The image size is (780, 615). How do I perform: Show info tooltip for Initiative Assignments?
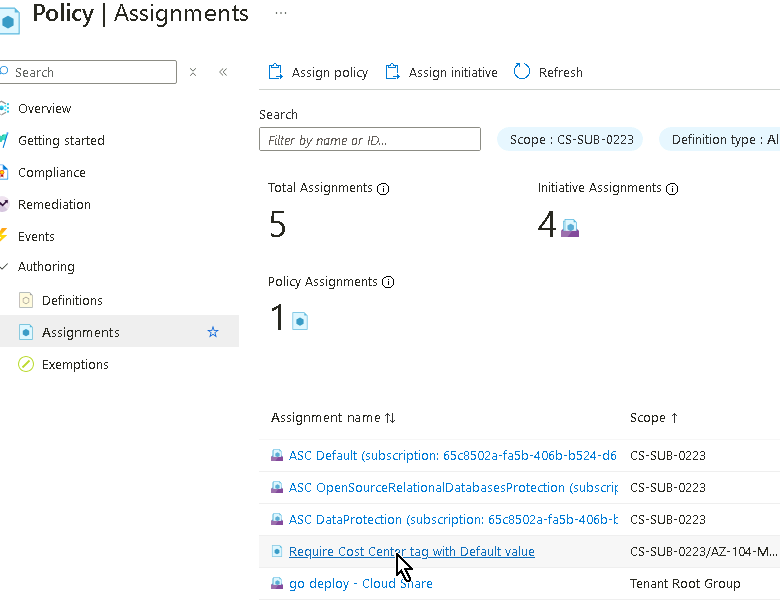pyautogui.click(x=672, y=189)
